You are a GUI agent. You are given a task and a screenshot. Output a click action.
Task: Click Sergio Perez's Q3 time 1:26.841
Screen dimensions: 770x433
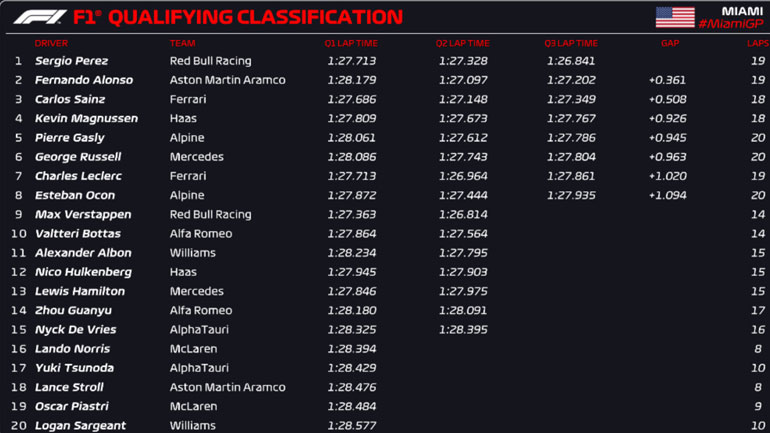pos(570,61)
